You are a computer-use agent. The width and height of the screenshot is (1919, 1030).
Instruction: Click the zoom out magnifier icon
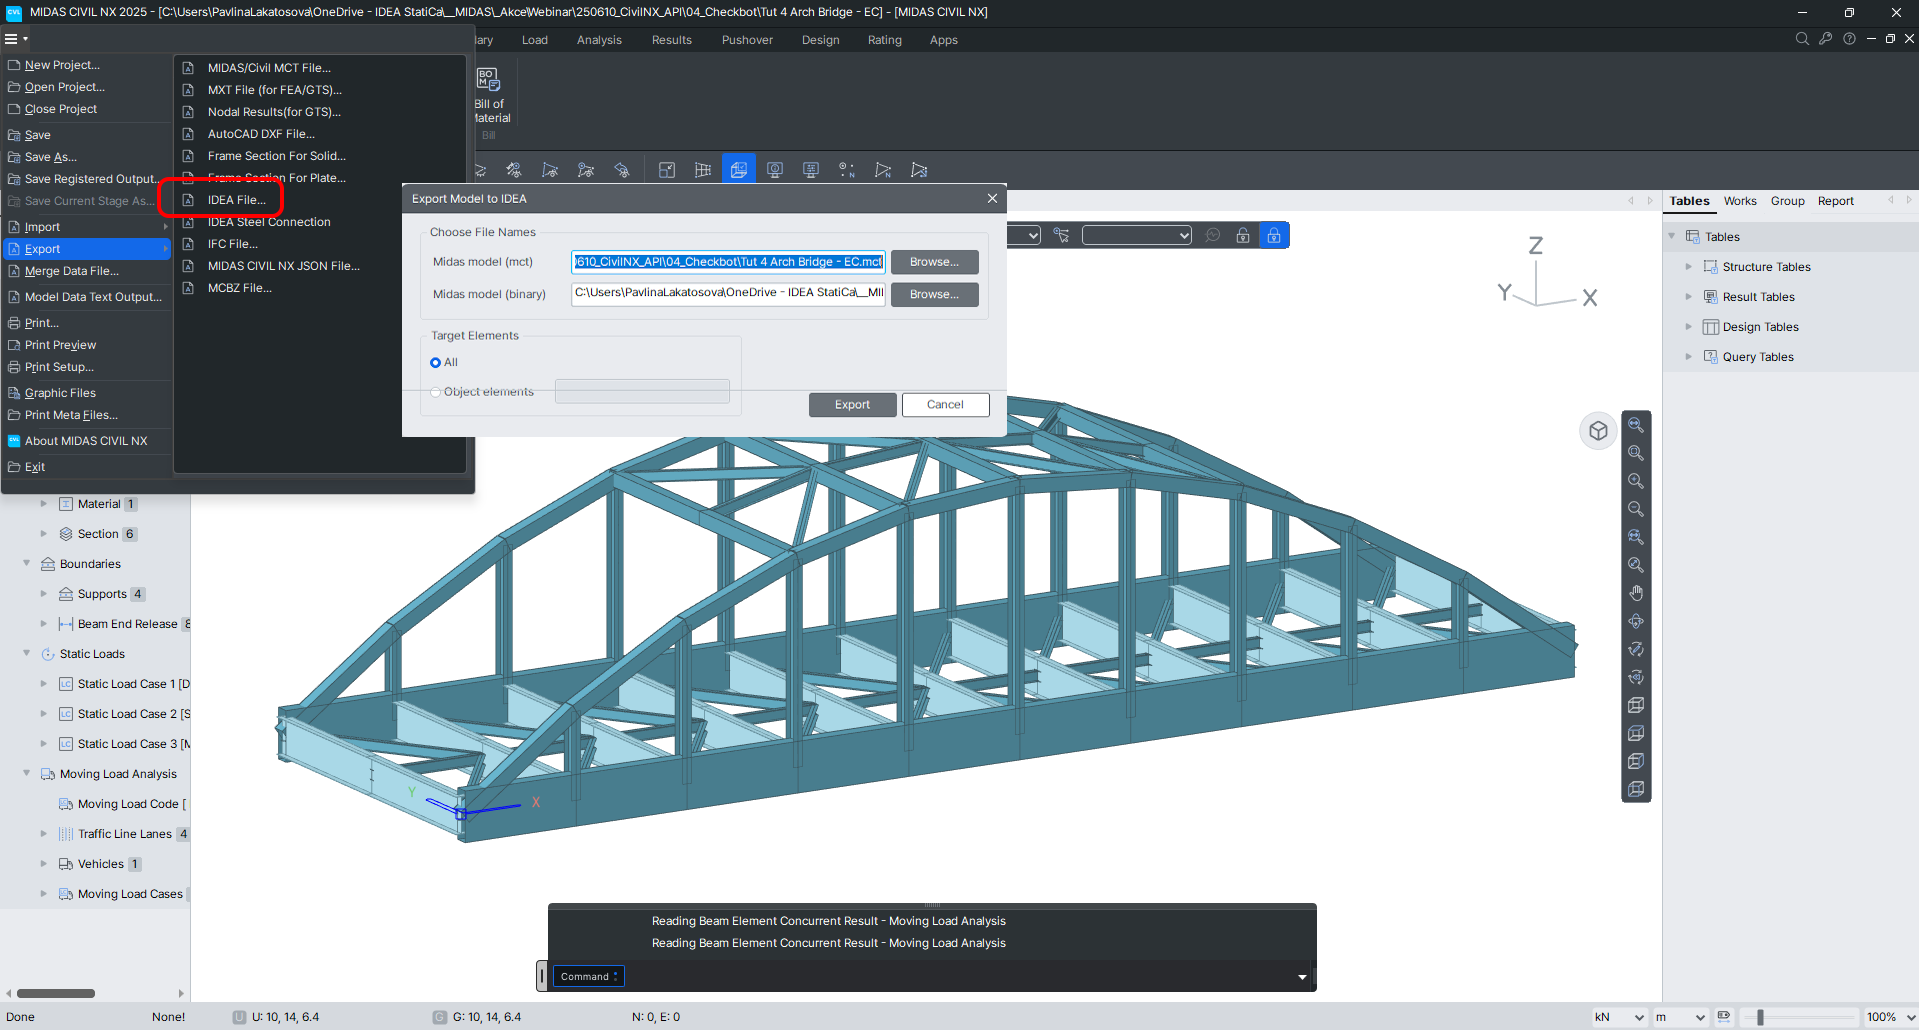pos(1636,509)
